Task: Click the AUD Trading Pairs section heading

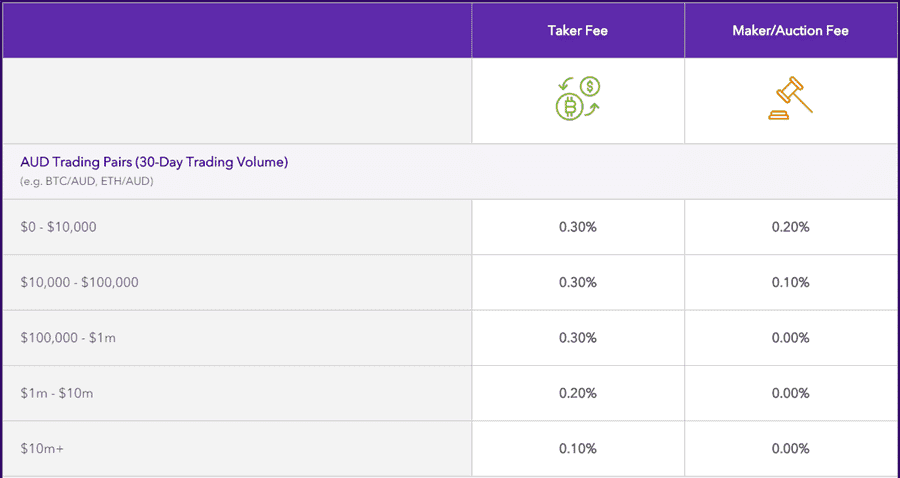Action: pos(154,162)
